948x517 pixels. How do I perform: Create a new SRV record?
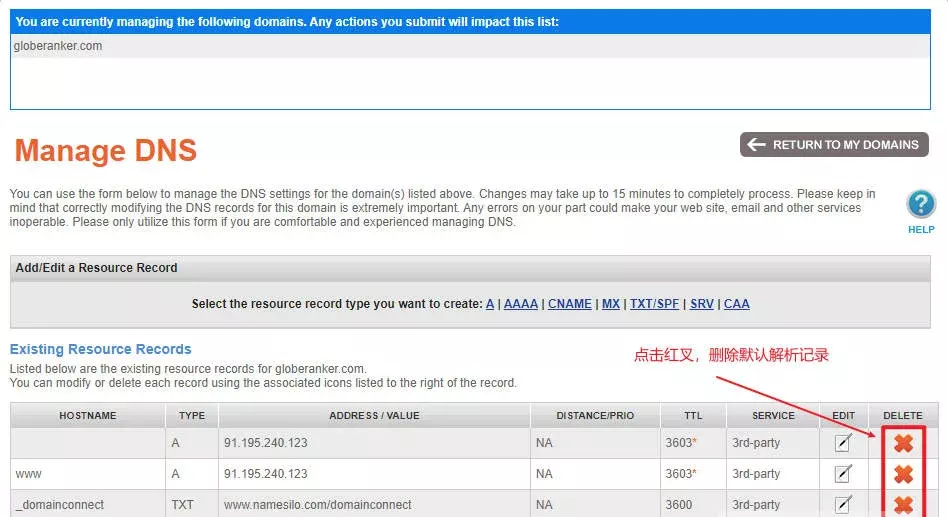[701, 304]
